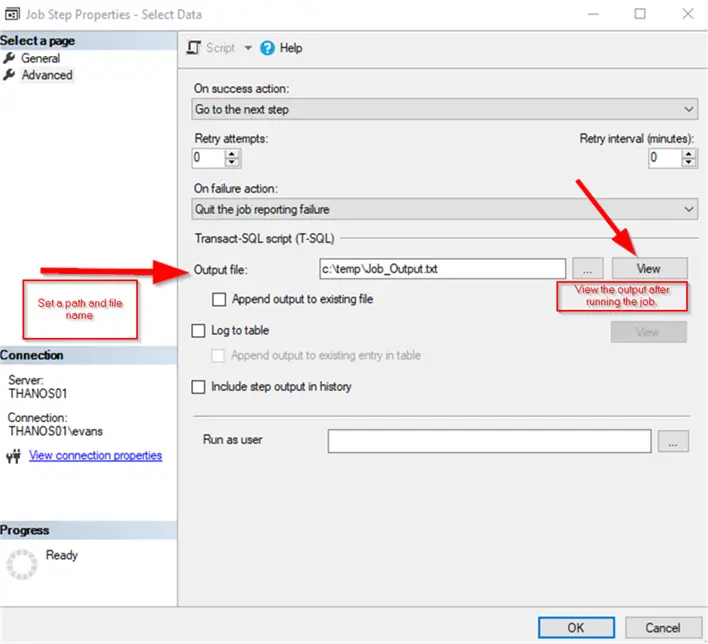Decrease Retry attempts with down arrow
708x644 pixels.
(x=232, y=162)
